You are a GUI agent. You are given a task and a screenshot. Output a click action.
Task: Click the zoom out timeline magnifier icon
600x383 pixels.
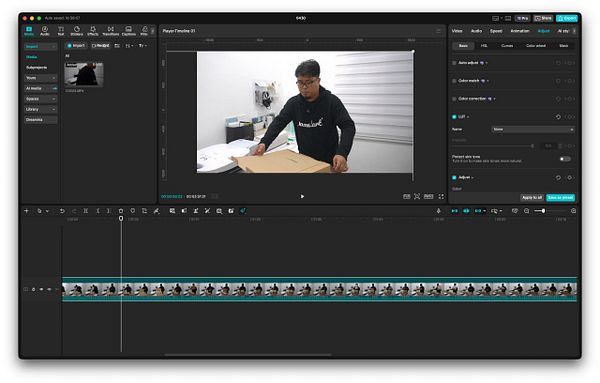527,211
